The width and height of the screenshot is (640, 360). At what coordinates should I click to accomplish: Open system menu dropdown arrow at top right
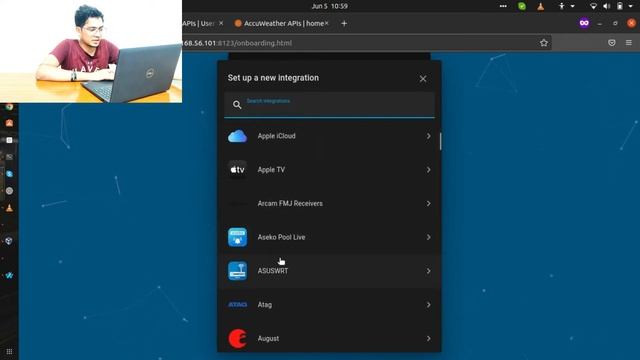tap(630, 6)
